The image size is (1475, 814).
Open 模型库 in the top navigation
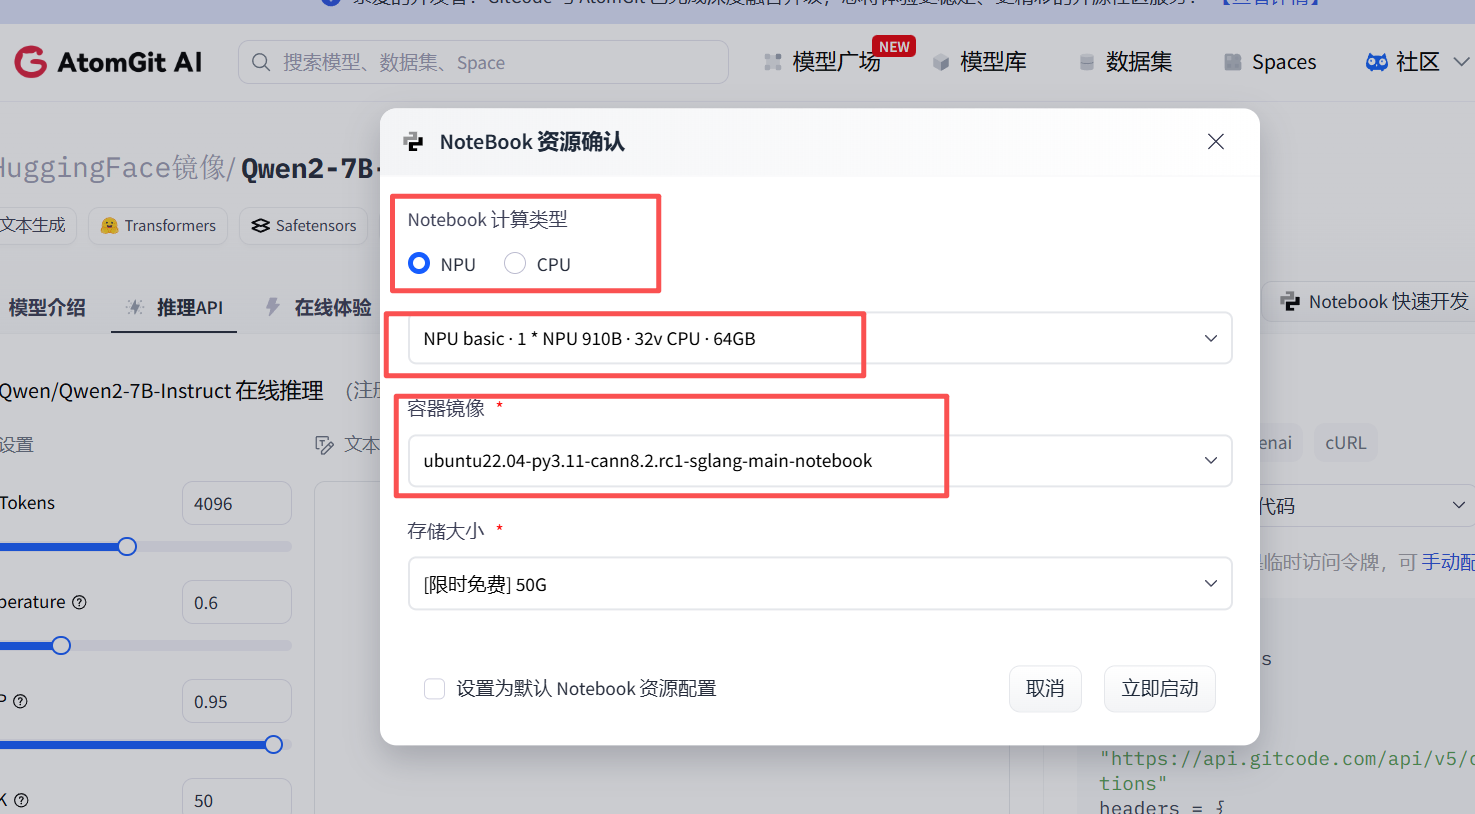coord(993,62)
